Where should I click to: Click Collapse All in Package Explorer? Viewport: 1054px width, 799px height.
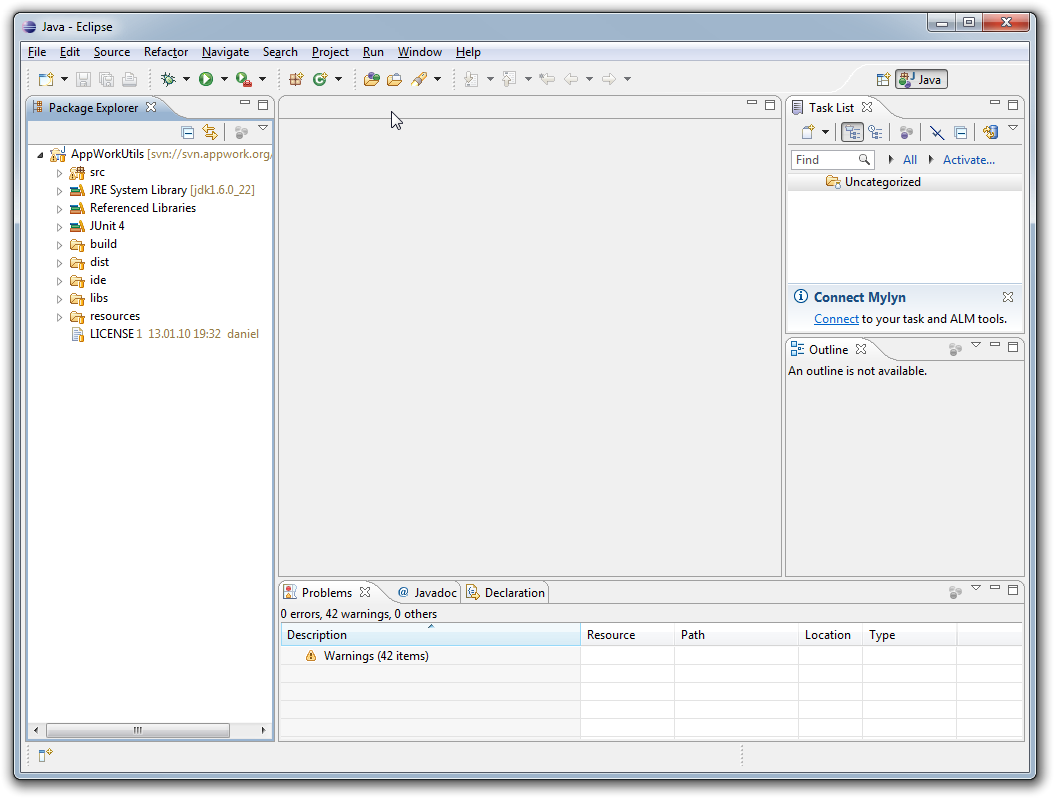(x=188, y=132)
